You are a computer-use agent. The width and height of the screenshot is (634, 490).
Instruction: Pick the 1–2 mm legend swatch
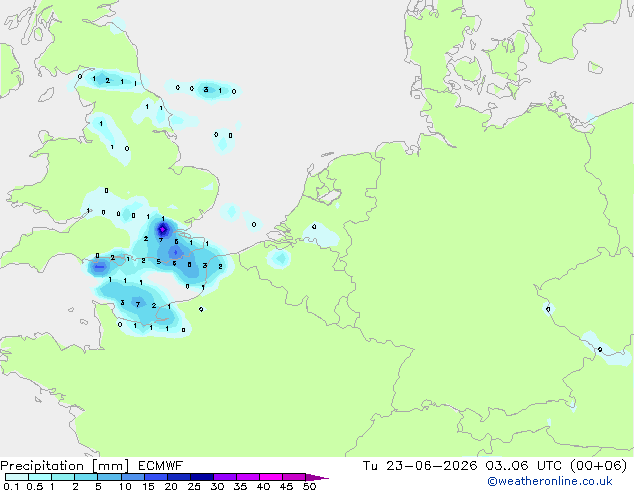[x=63, y=477]
